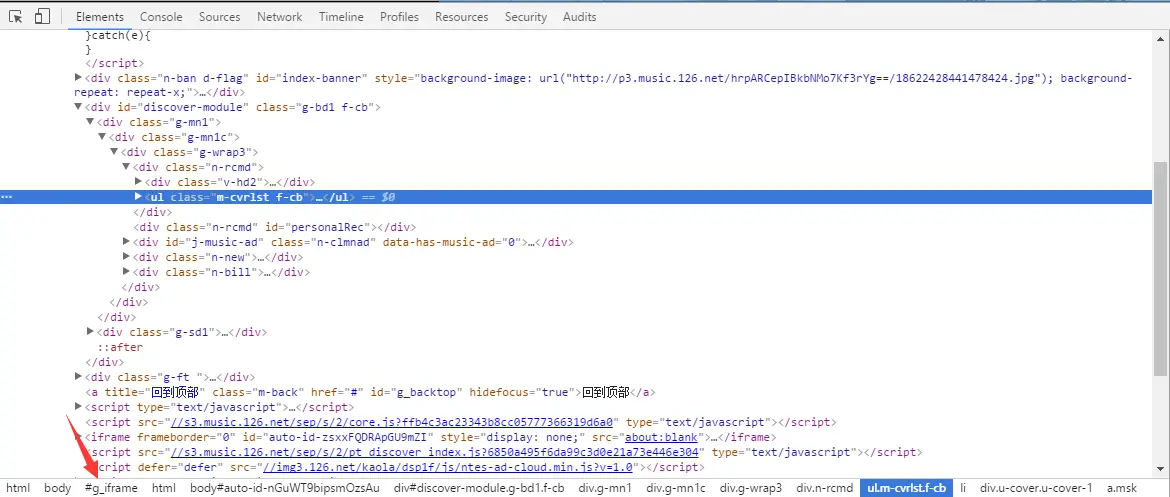The width and height of the screenshot is (1170, 497).
Task: Expand the n-bill div node
Action: click(126, 272)
